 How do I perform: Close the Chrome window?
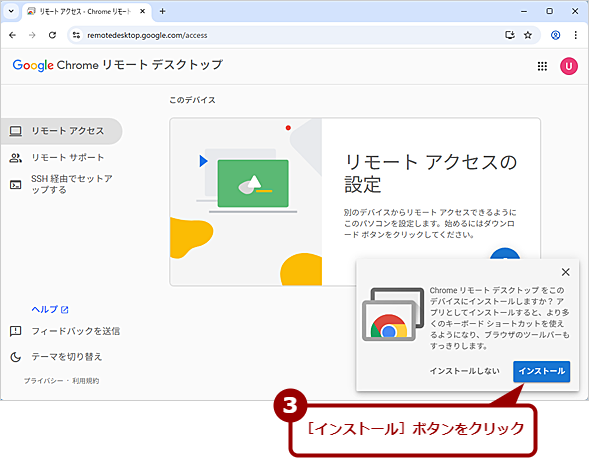(575, 11)
